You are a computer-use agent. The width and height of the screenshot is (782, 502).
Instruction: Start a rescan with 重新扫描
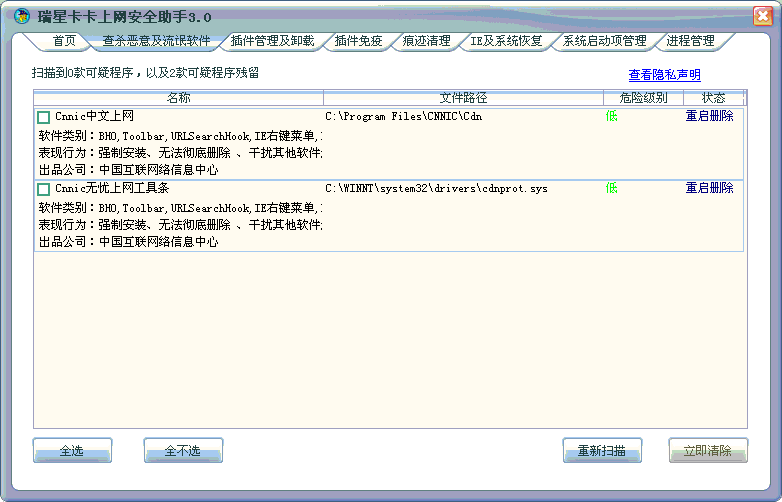coord(602,451)
